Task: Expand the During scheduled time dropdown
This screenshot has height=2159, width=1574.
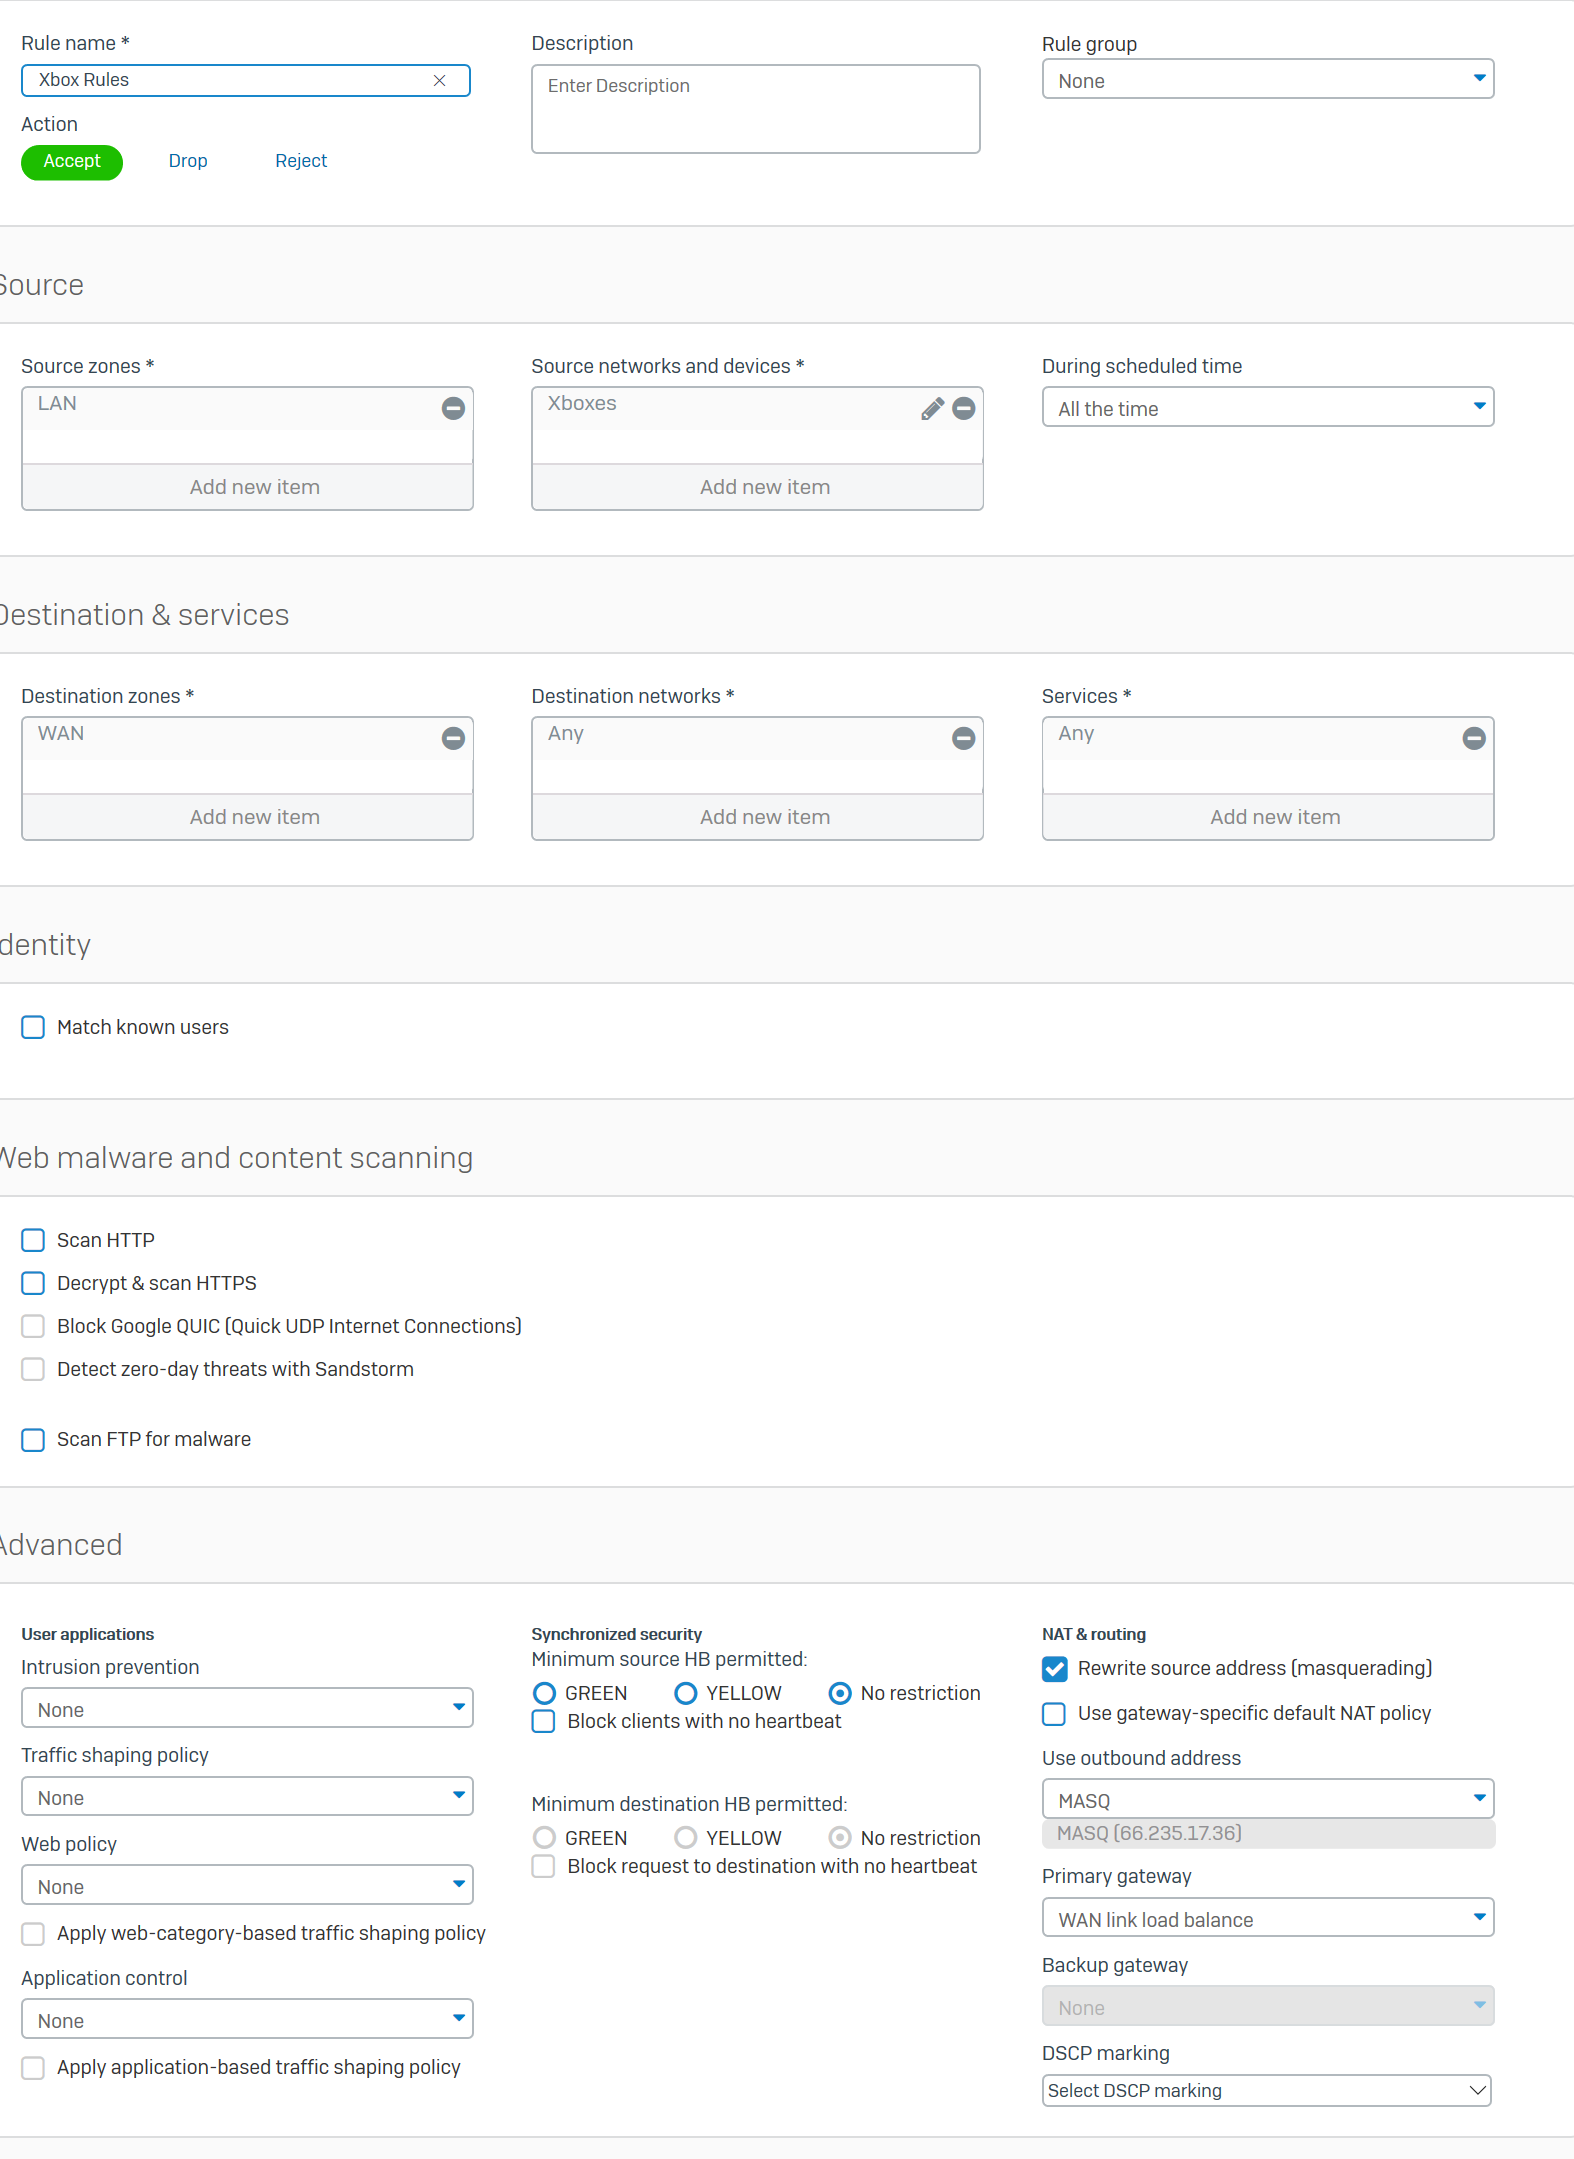Action: click(x=1267, y=408)
